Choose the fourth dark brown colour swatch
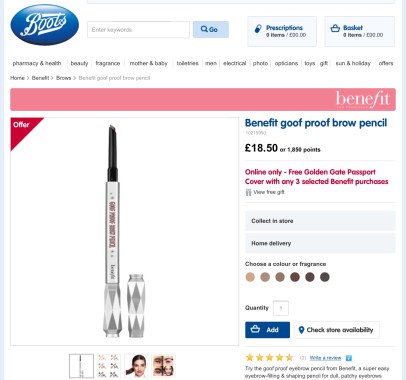 [x=295, y=277]
